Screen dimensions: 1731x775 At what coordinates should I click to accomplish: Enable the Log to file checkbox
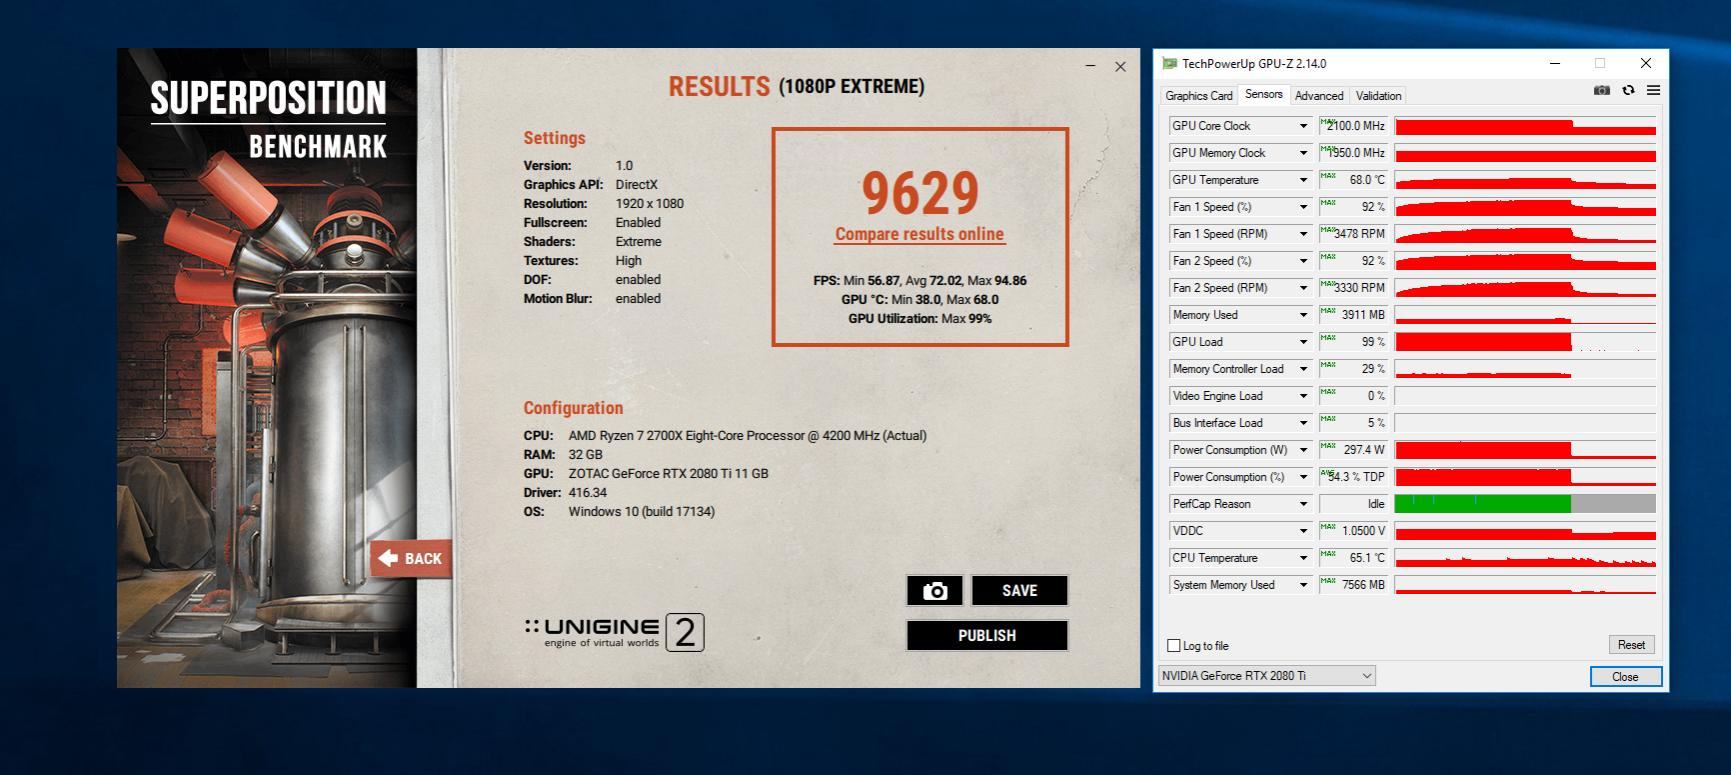click(x=1174, y=646)
